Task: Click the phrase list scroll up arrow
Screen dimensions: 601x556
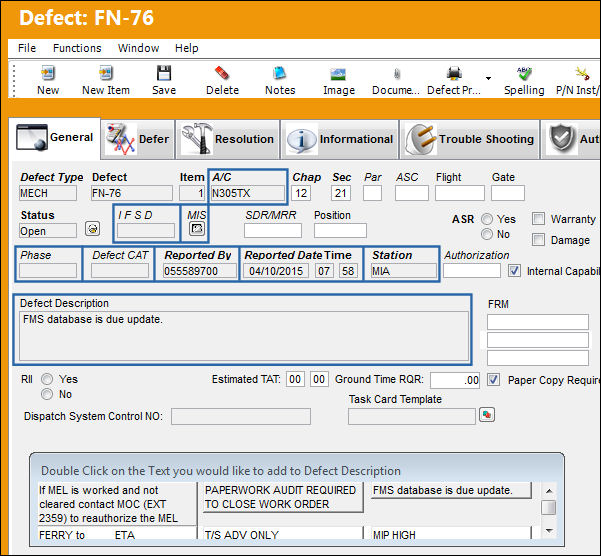Action: (549, 490)
